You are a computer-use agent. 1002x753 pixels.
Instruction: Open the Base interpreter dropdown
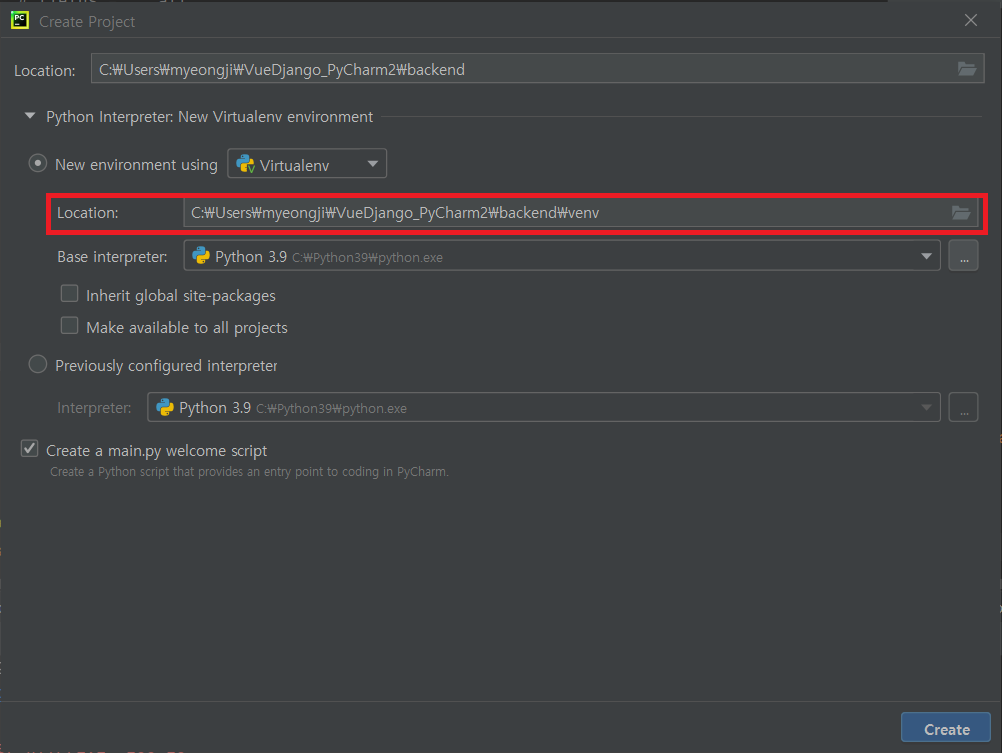(x=926, y=256)
